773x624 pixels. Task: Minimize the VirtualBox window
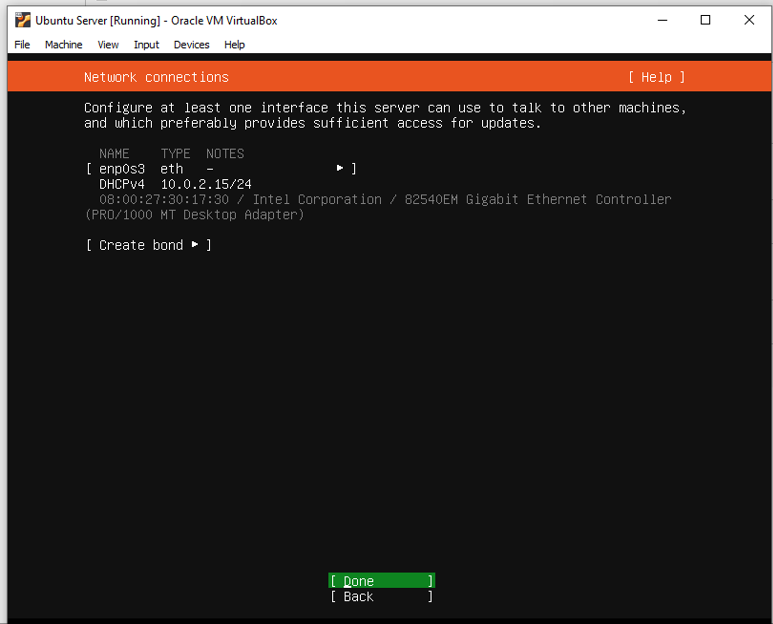(x=661, y=20)
